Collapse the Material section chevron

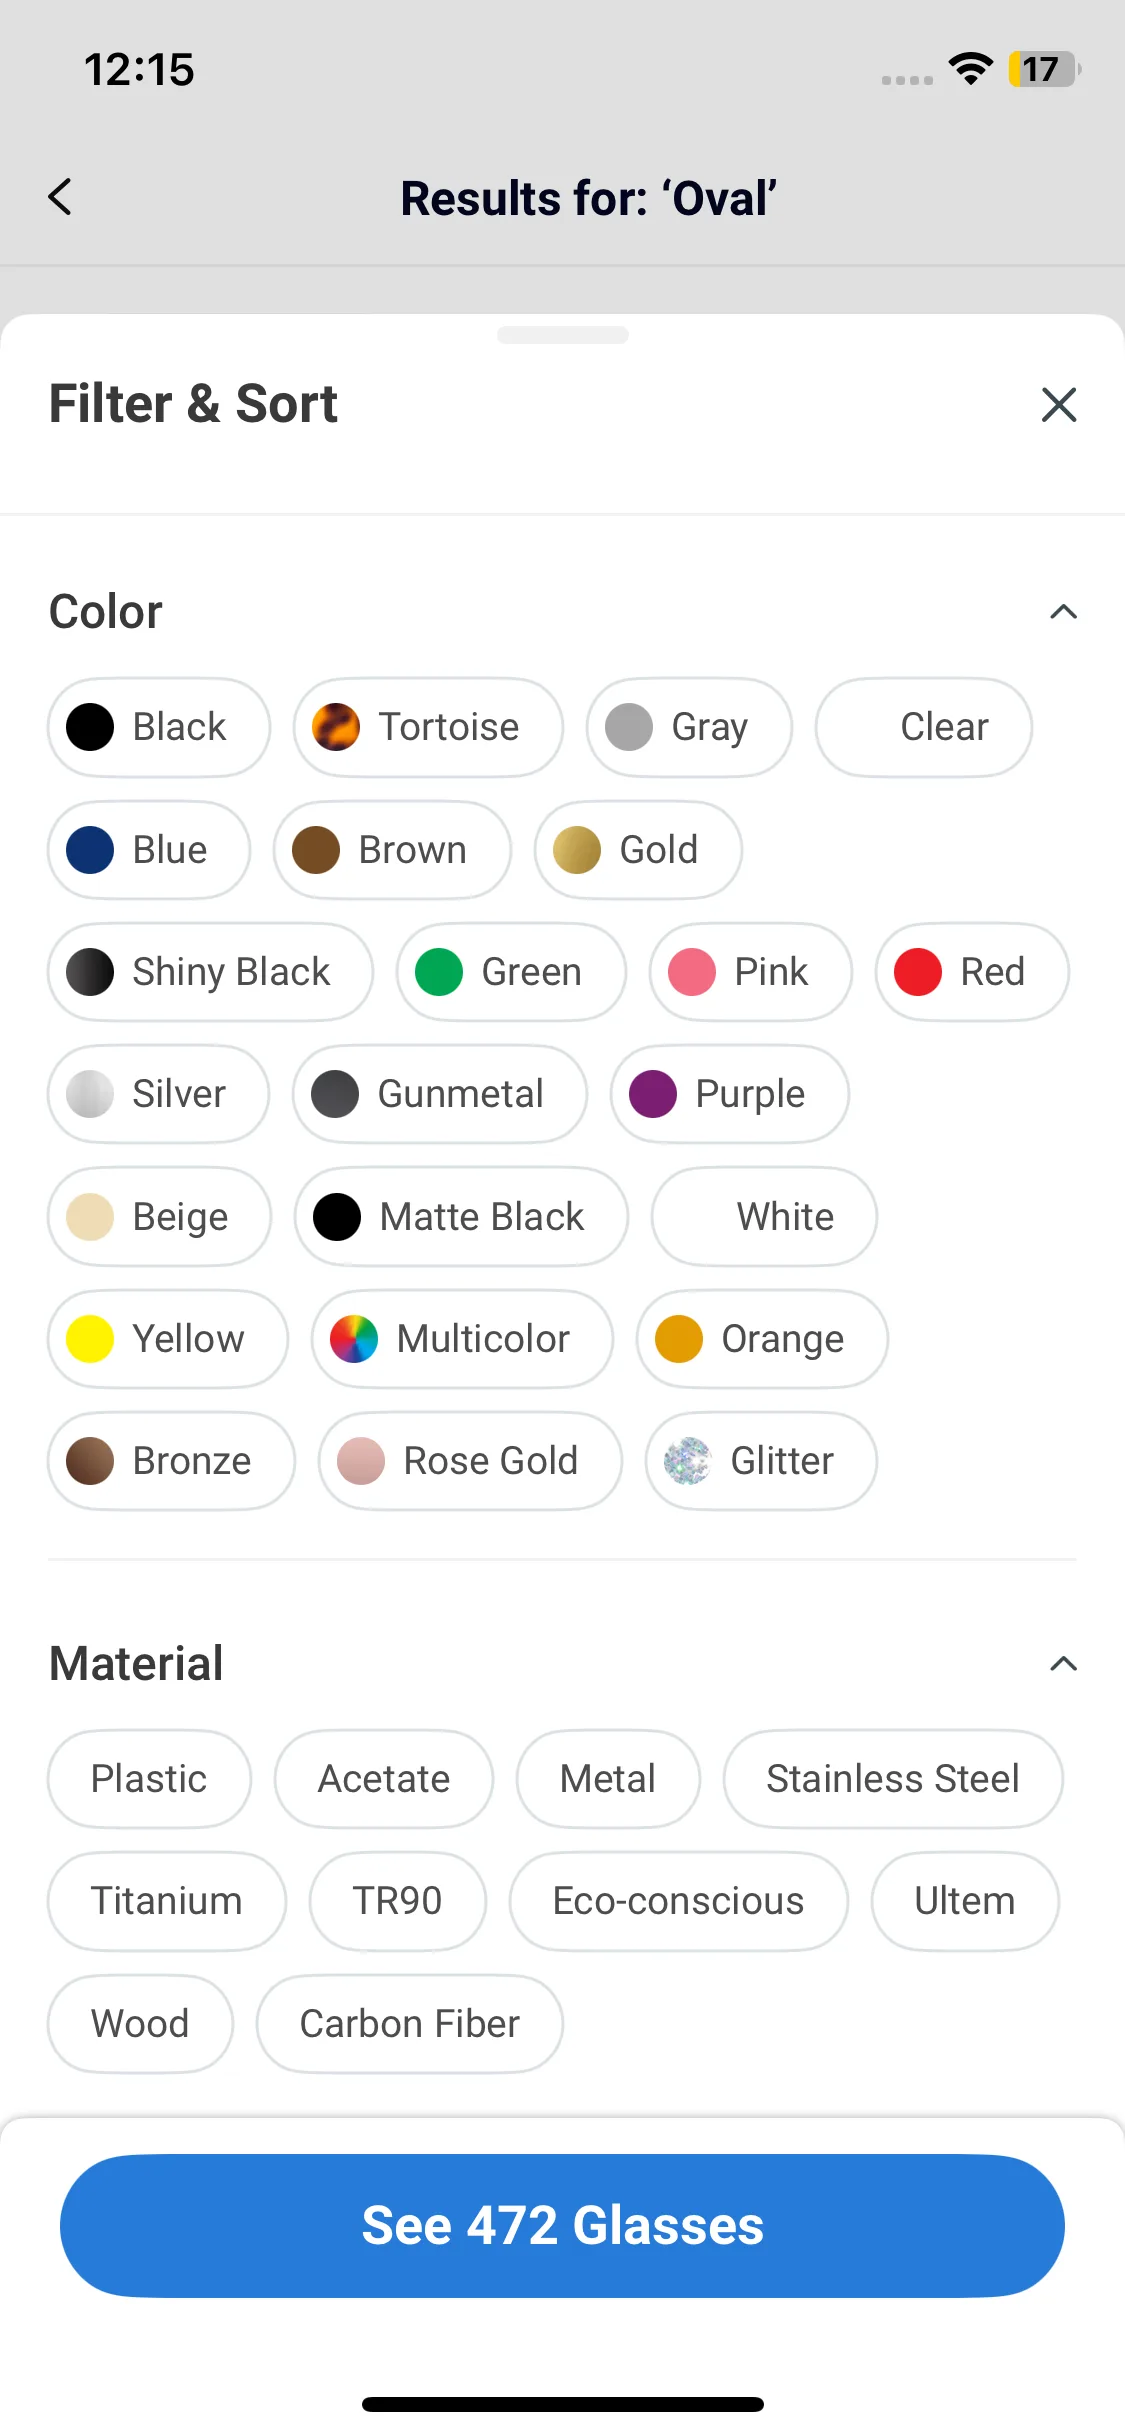[x=1063, y=1664]
